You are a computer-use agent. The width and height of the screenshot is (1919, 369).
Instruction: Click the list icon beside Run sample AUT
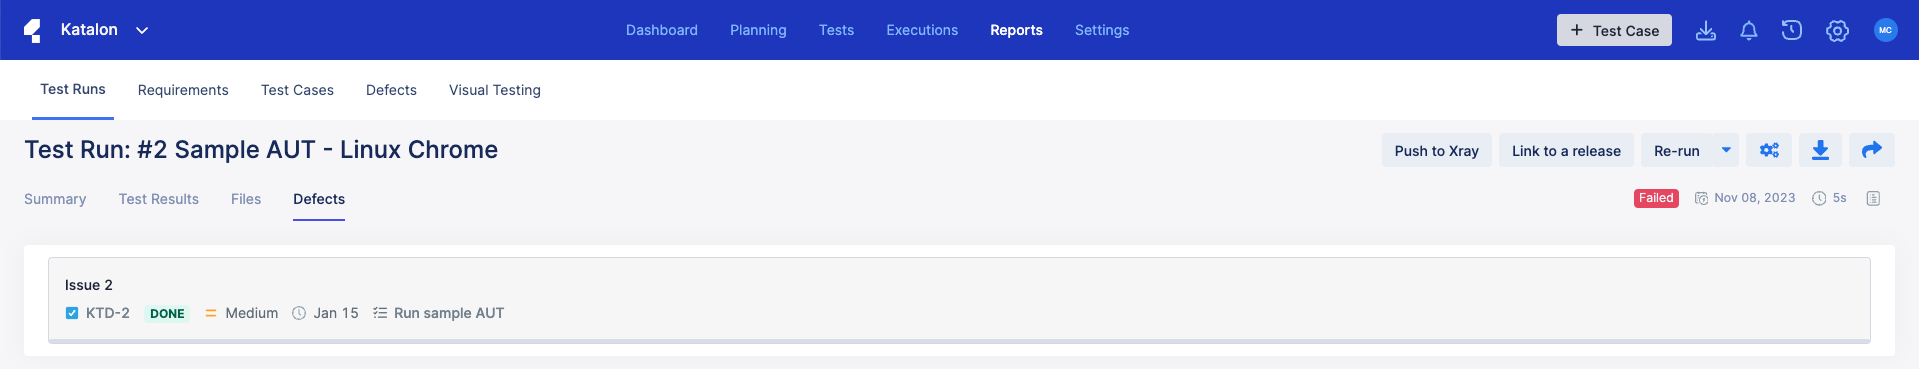380,313
